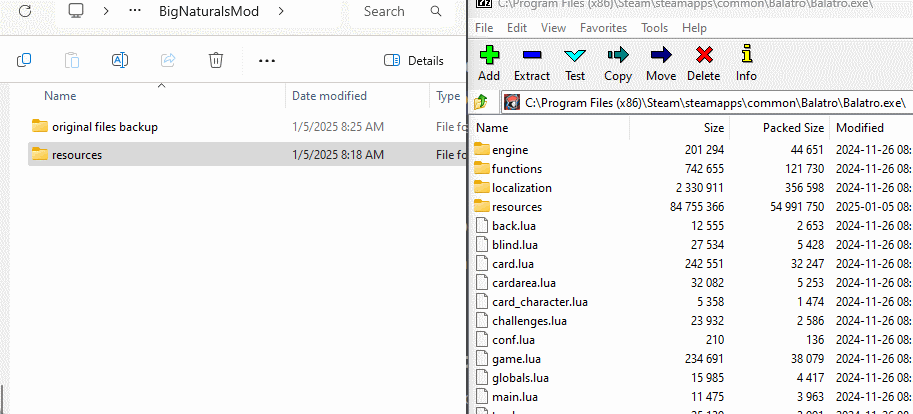
Task: Expand the breadcrumb chevron after BigNaturalsMod
Action: [281, 11]
